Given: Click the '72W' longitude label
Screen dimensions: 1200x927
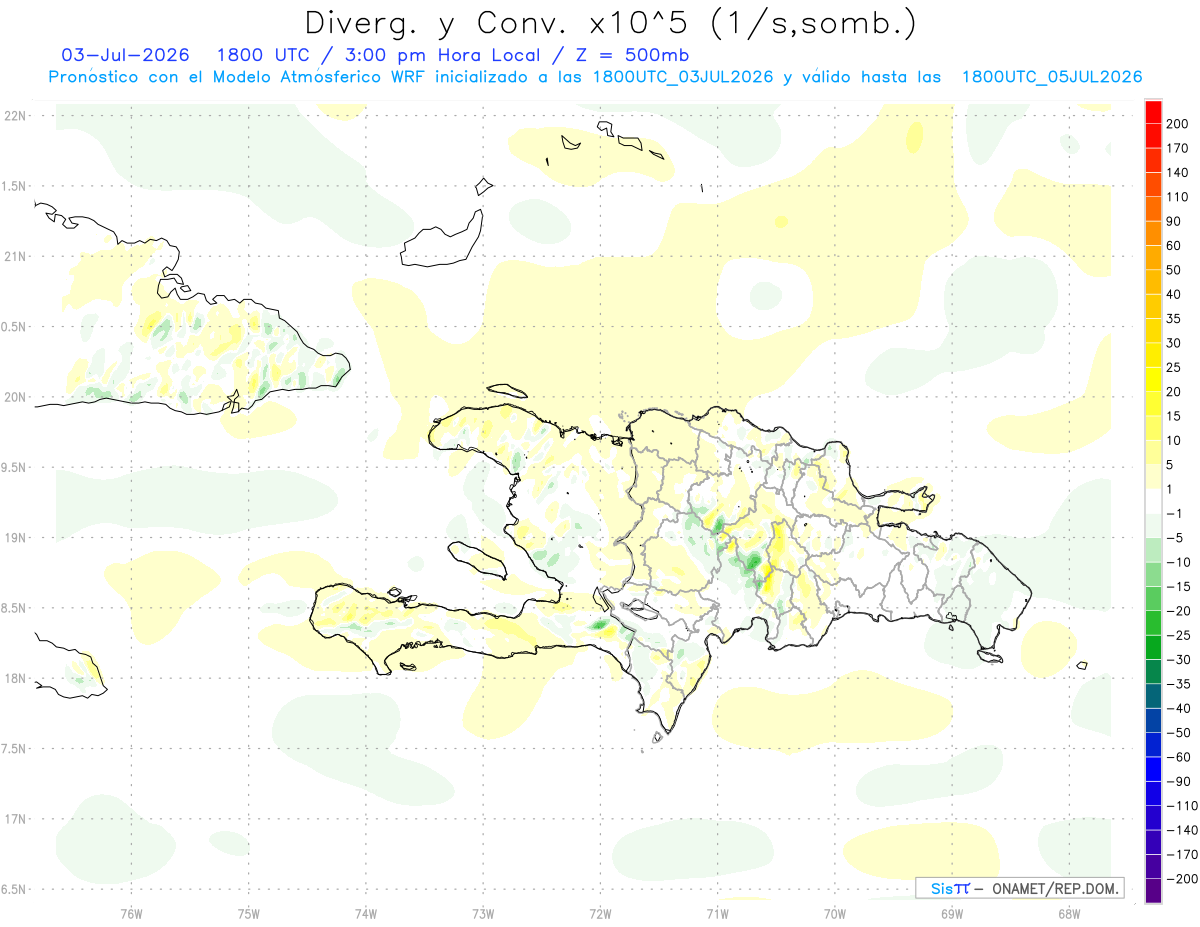Looking at the screenshot, I should pos(600,913).
